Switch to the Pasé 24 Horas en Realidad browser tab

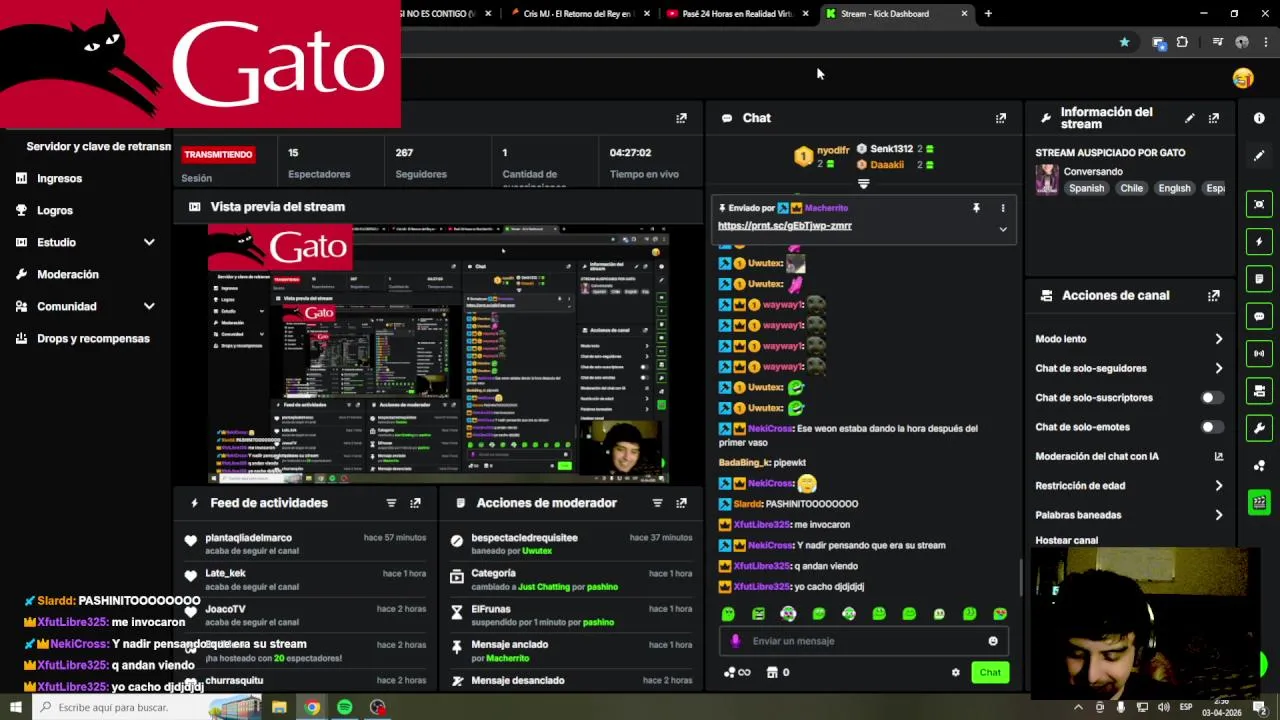(737, 14)
